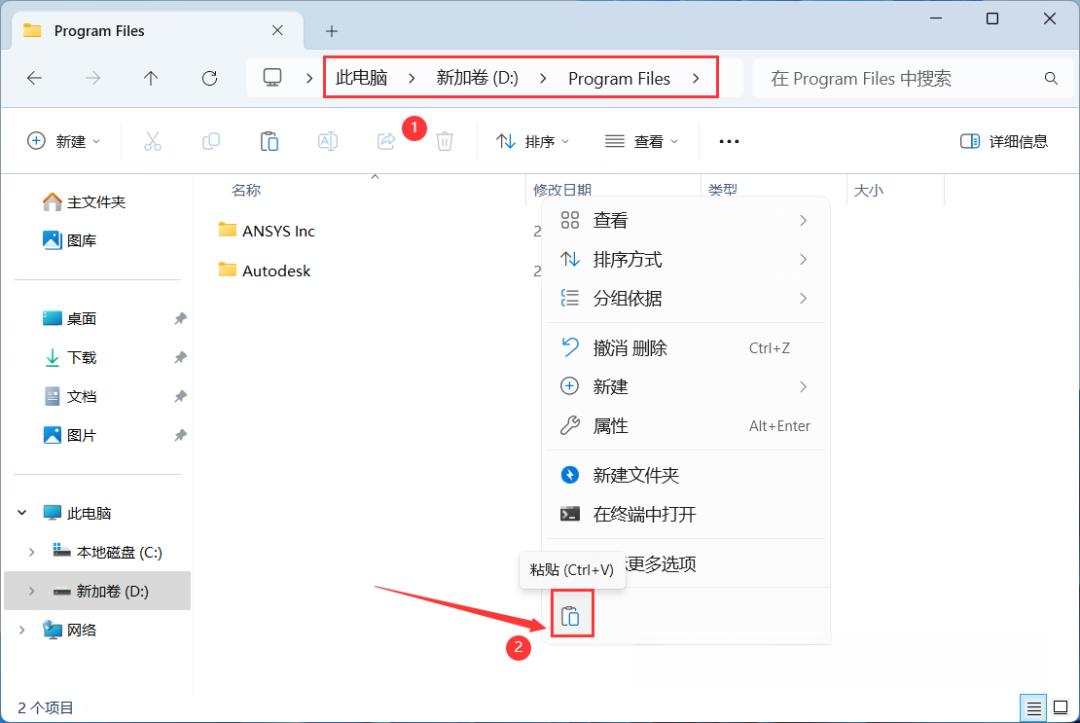The height and width of the screenshot is (723, 1080).
Task: Close the Program Files tab
Action: point(277,30)
